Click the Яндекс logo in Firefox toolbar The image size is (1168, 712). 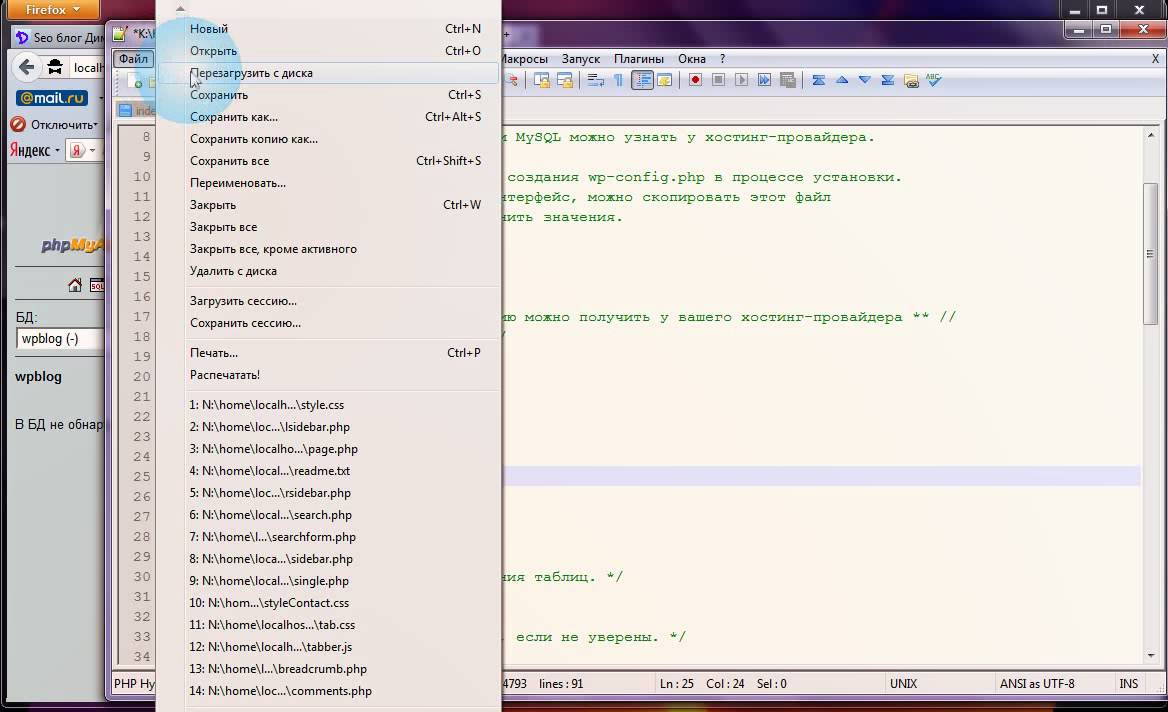30,150
